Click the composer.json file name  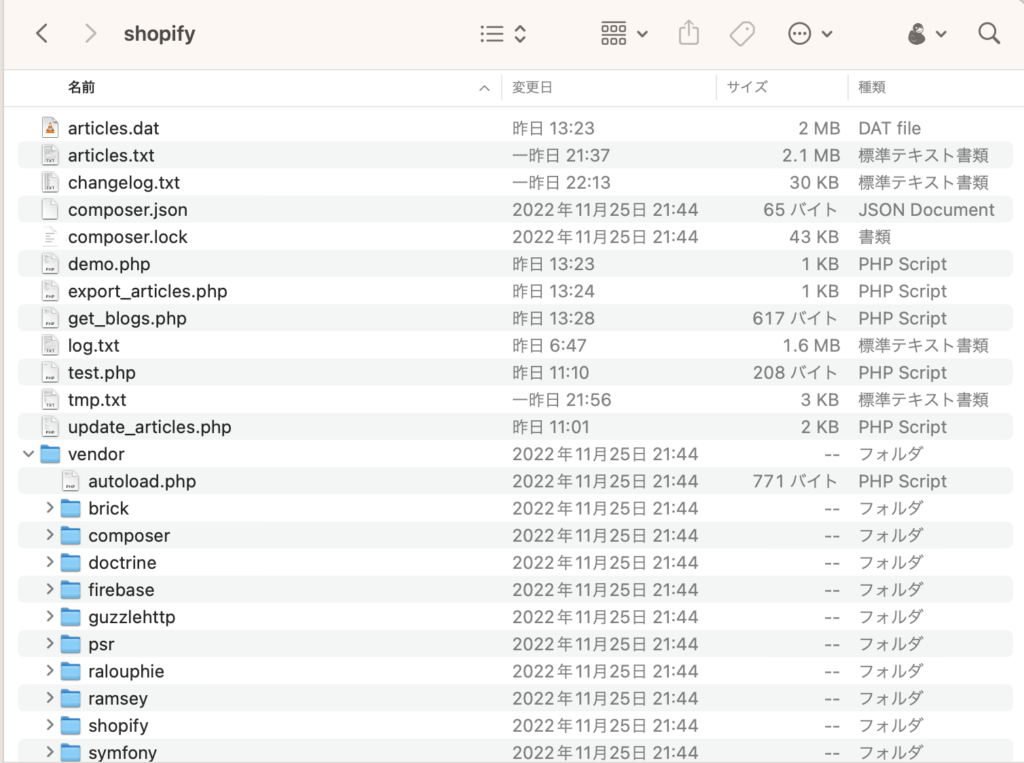coord(128,210)
